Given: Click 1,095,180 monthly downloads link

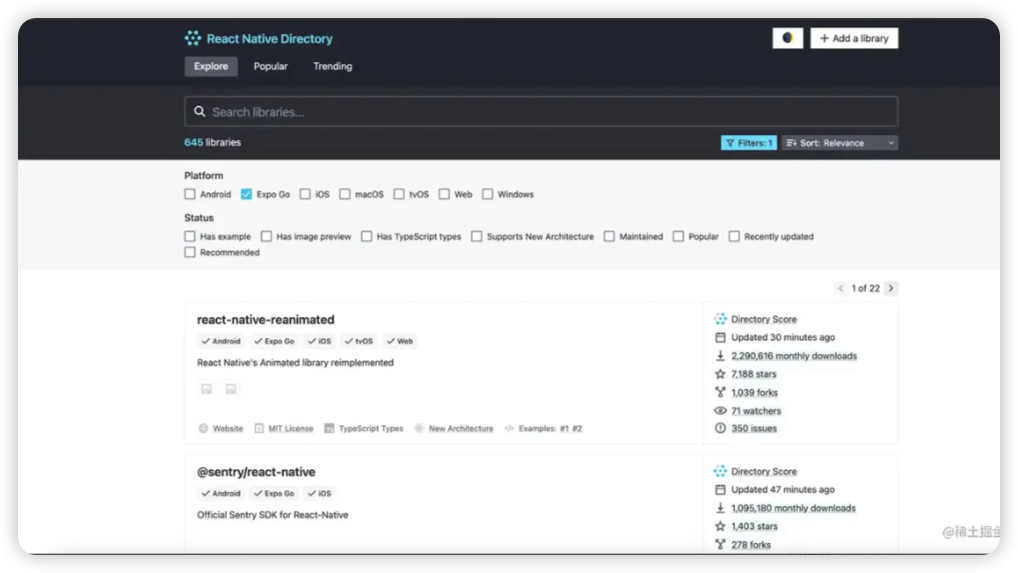Looking at the screenshot, I should (793, 508).
